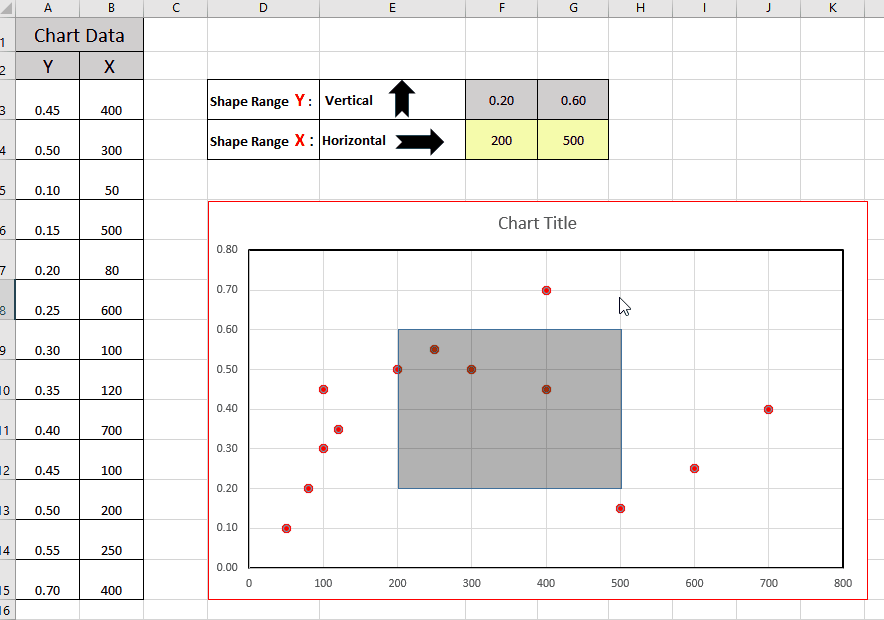Select the yellow cell containing 500
This screenshot has height=620, width=884.
(573, 141)
